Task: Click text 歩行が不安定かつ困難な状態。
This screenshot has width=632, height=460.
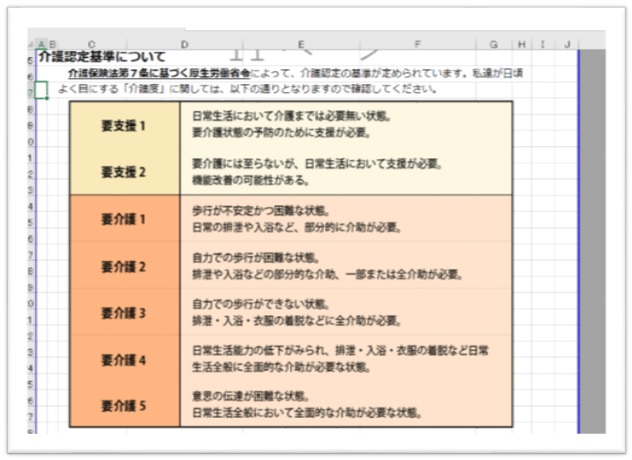Action: pyautogui.click(x=261, y=210)
